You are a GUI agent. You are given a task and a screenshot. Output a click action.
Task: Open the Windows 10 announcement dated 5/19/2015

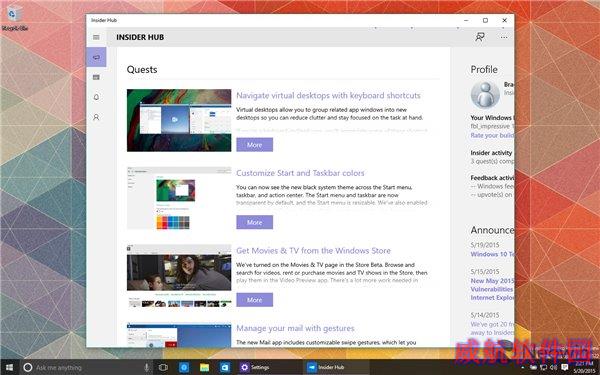492,254
